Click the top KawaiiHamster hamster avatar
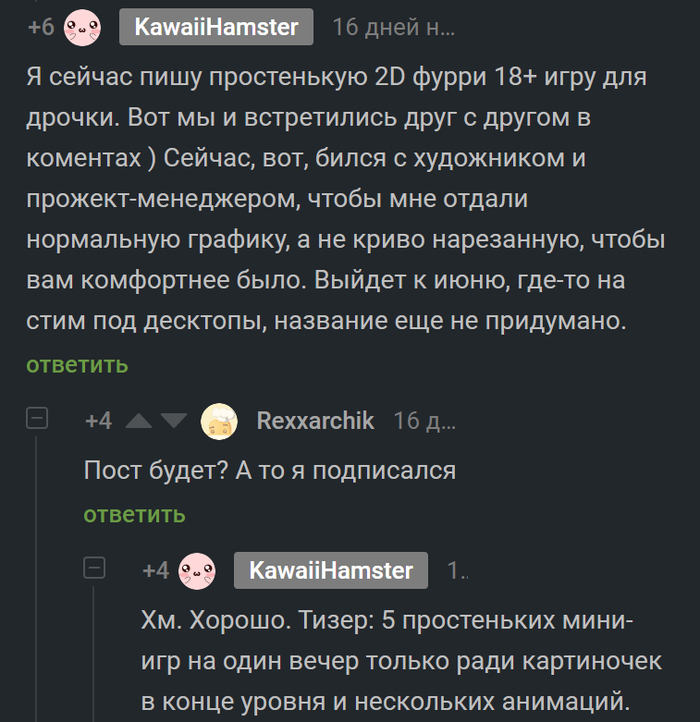The image size is (700, 722). [x=84, y=26]
